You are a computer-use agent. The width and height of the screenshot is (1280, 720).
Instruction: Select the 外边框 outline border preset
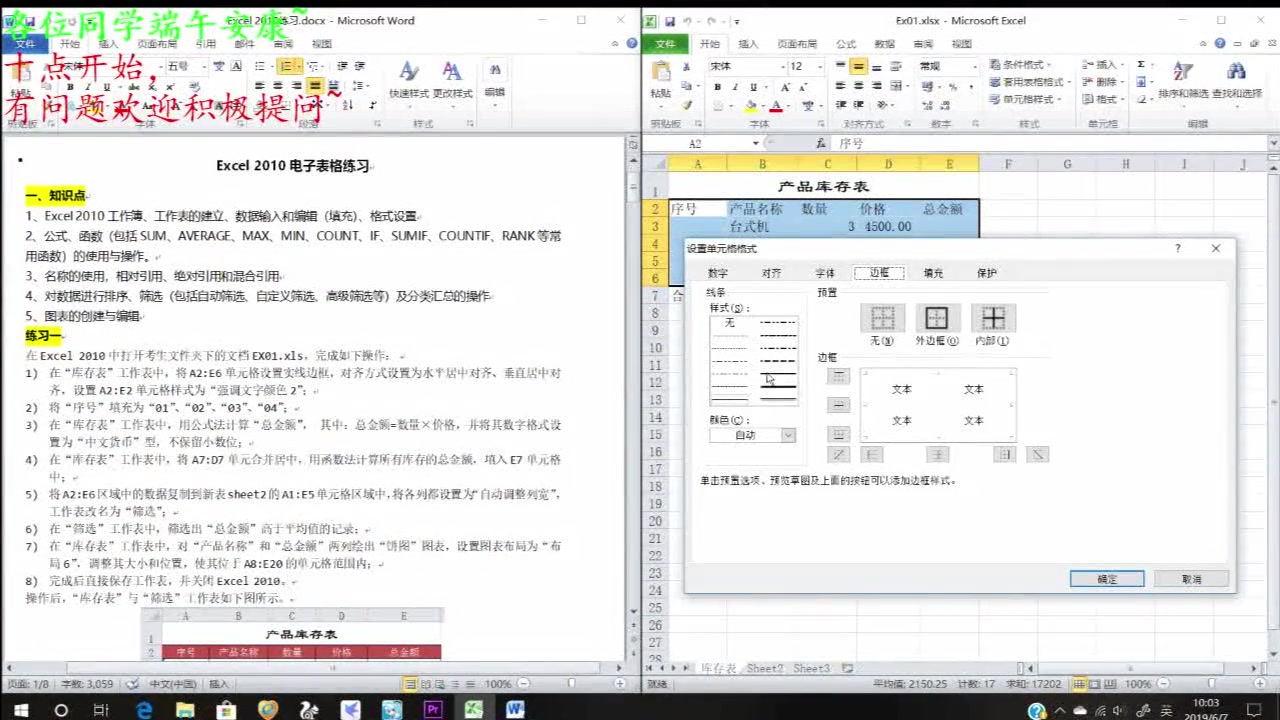(936, 318)
